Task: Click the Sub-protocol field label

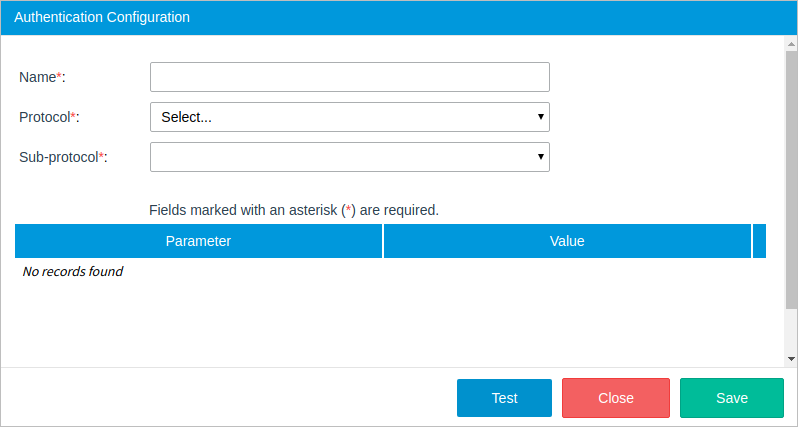Action: (x=63, y=157)
